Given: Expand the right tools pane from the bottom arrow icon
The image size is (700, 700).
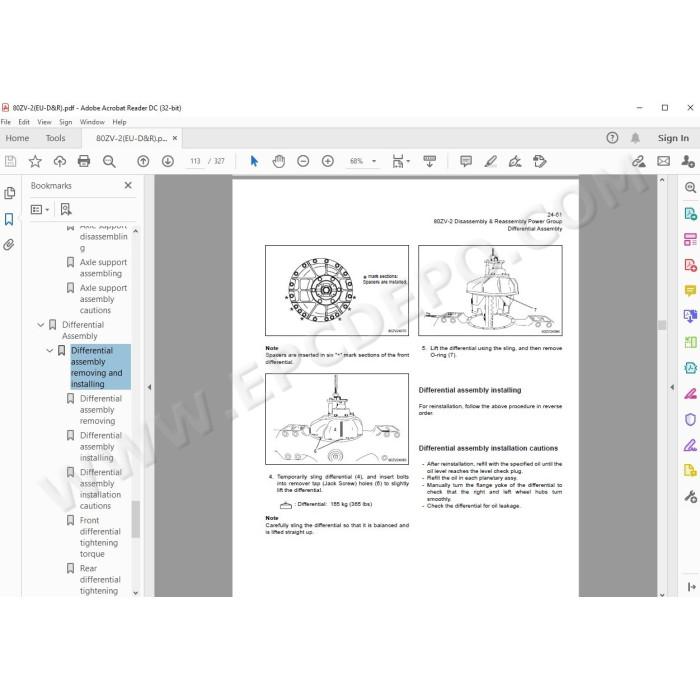Looking at the screenshot, I should pyautogui.click(x=692, y=587).
